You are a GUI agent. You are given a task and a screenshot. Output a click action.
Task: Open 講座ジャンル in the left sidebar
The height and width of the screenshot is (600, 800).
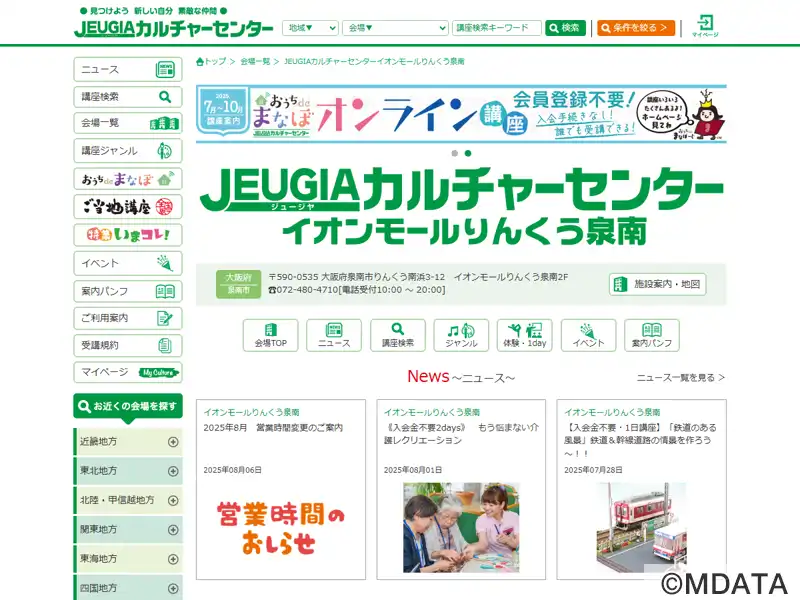128,151
